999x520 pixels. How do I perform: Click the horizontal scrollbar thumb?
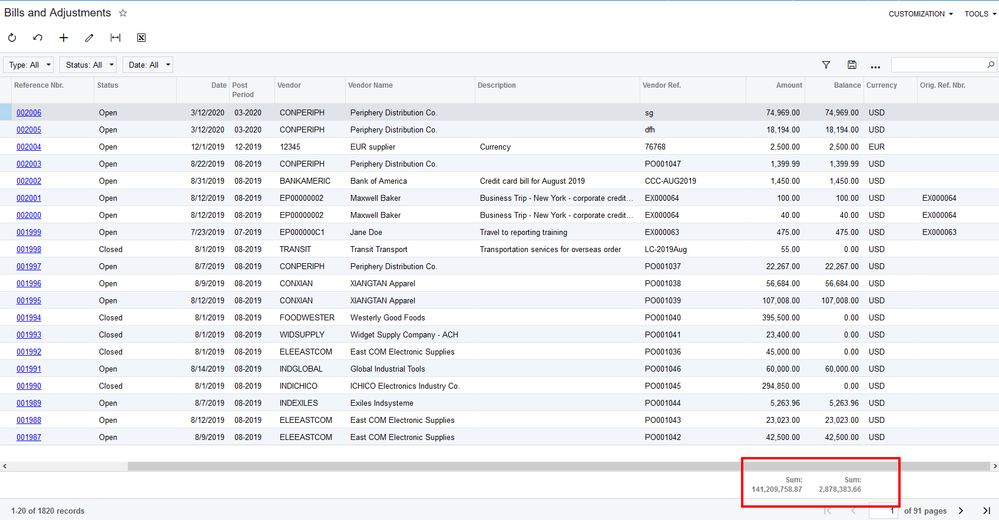point(558,466)
